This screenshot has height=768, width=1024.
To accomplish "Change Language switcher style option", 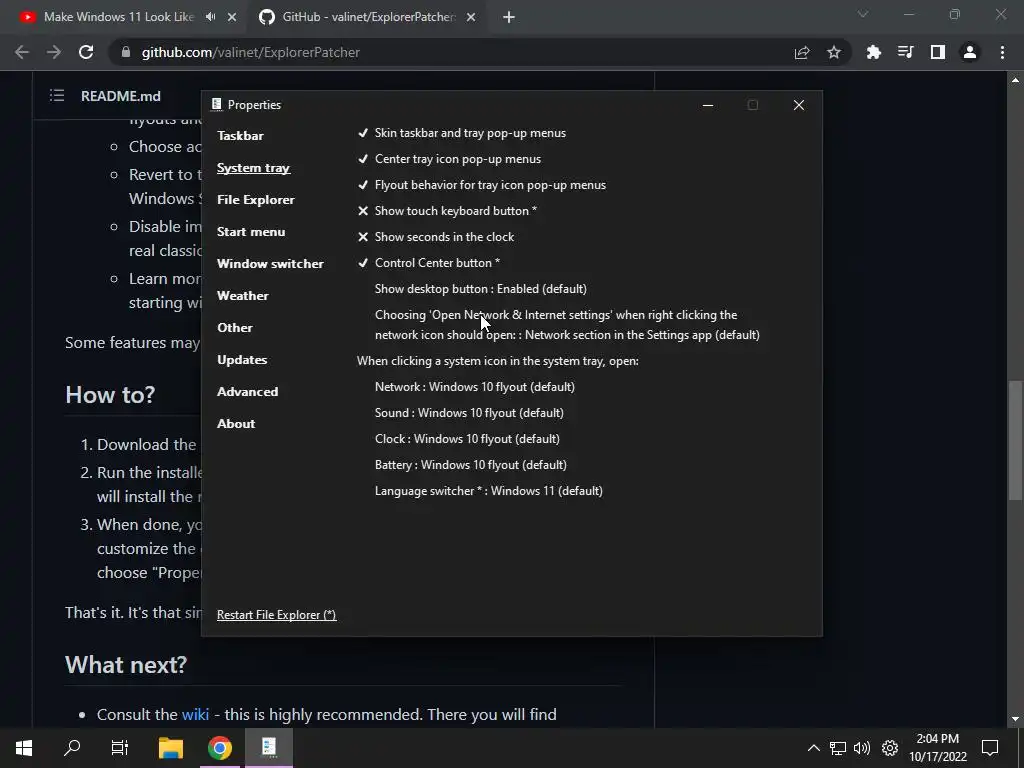I will pyautogui.click(x=488, y=491).
